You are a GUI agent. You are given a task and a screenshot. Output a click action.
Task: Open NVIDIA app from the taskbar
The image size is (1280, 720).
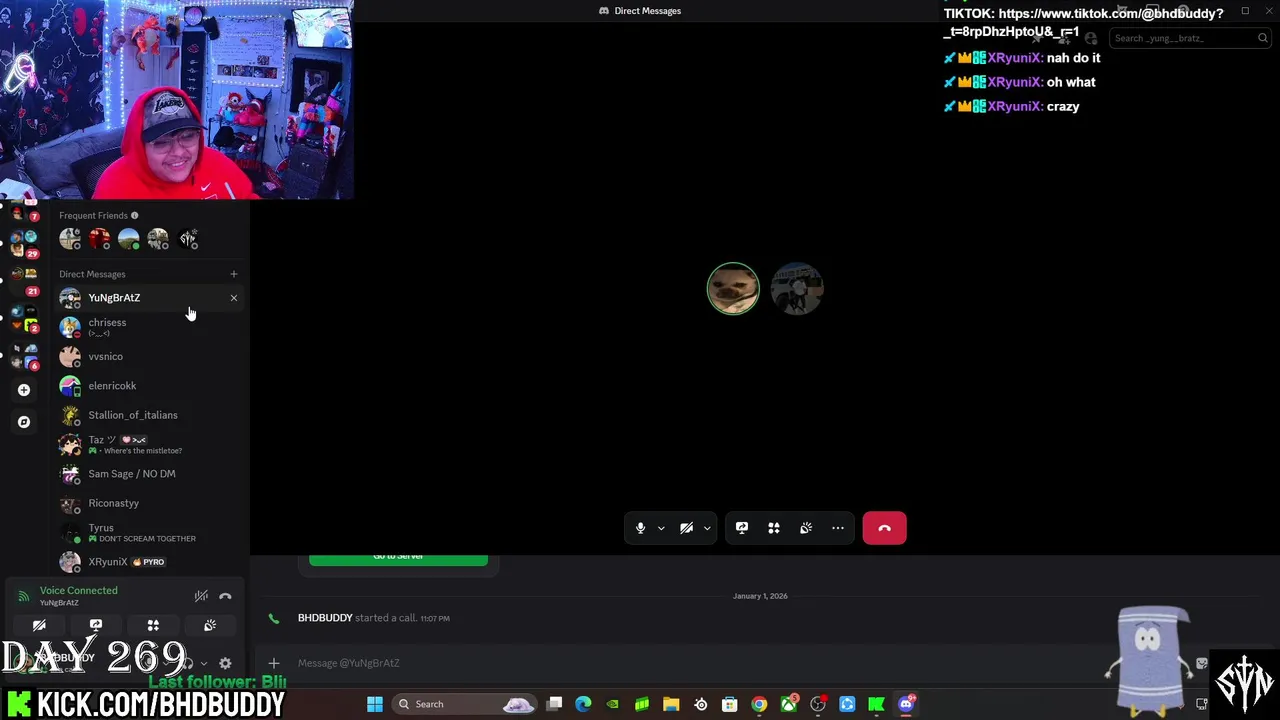(x=613, y=704)
